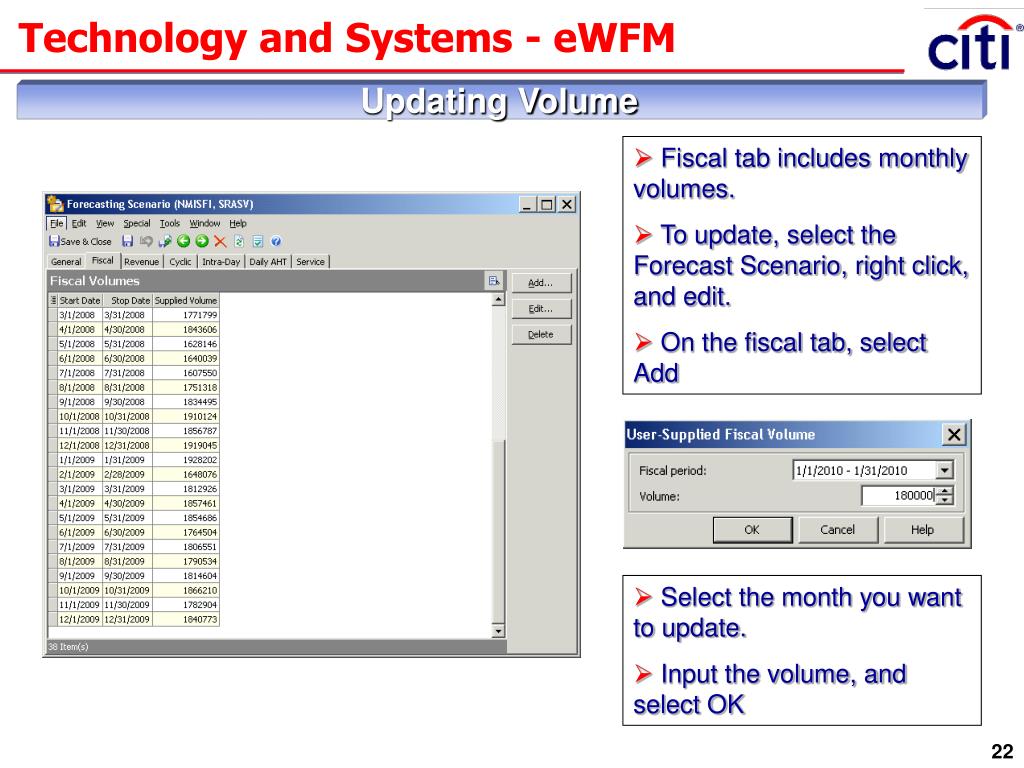Screen dimensions: 1024x768
Task: Close the Forecasting Scenario window
Action: [x=567, y=204]
